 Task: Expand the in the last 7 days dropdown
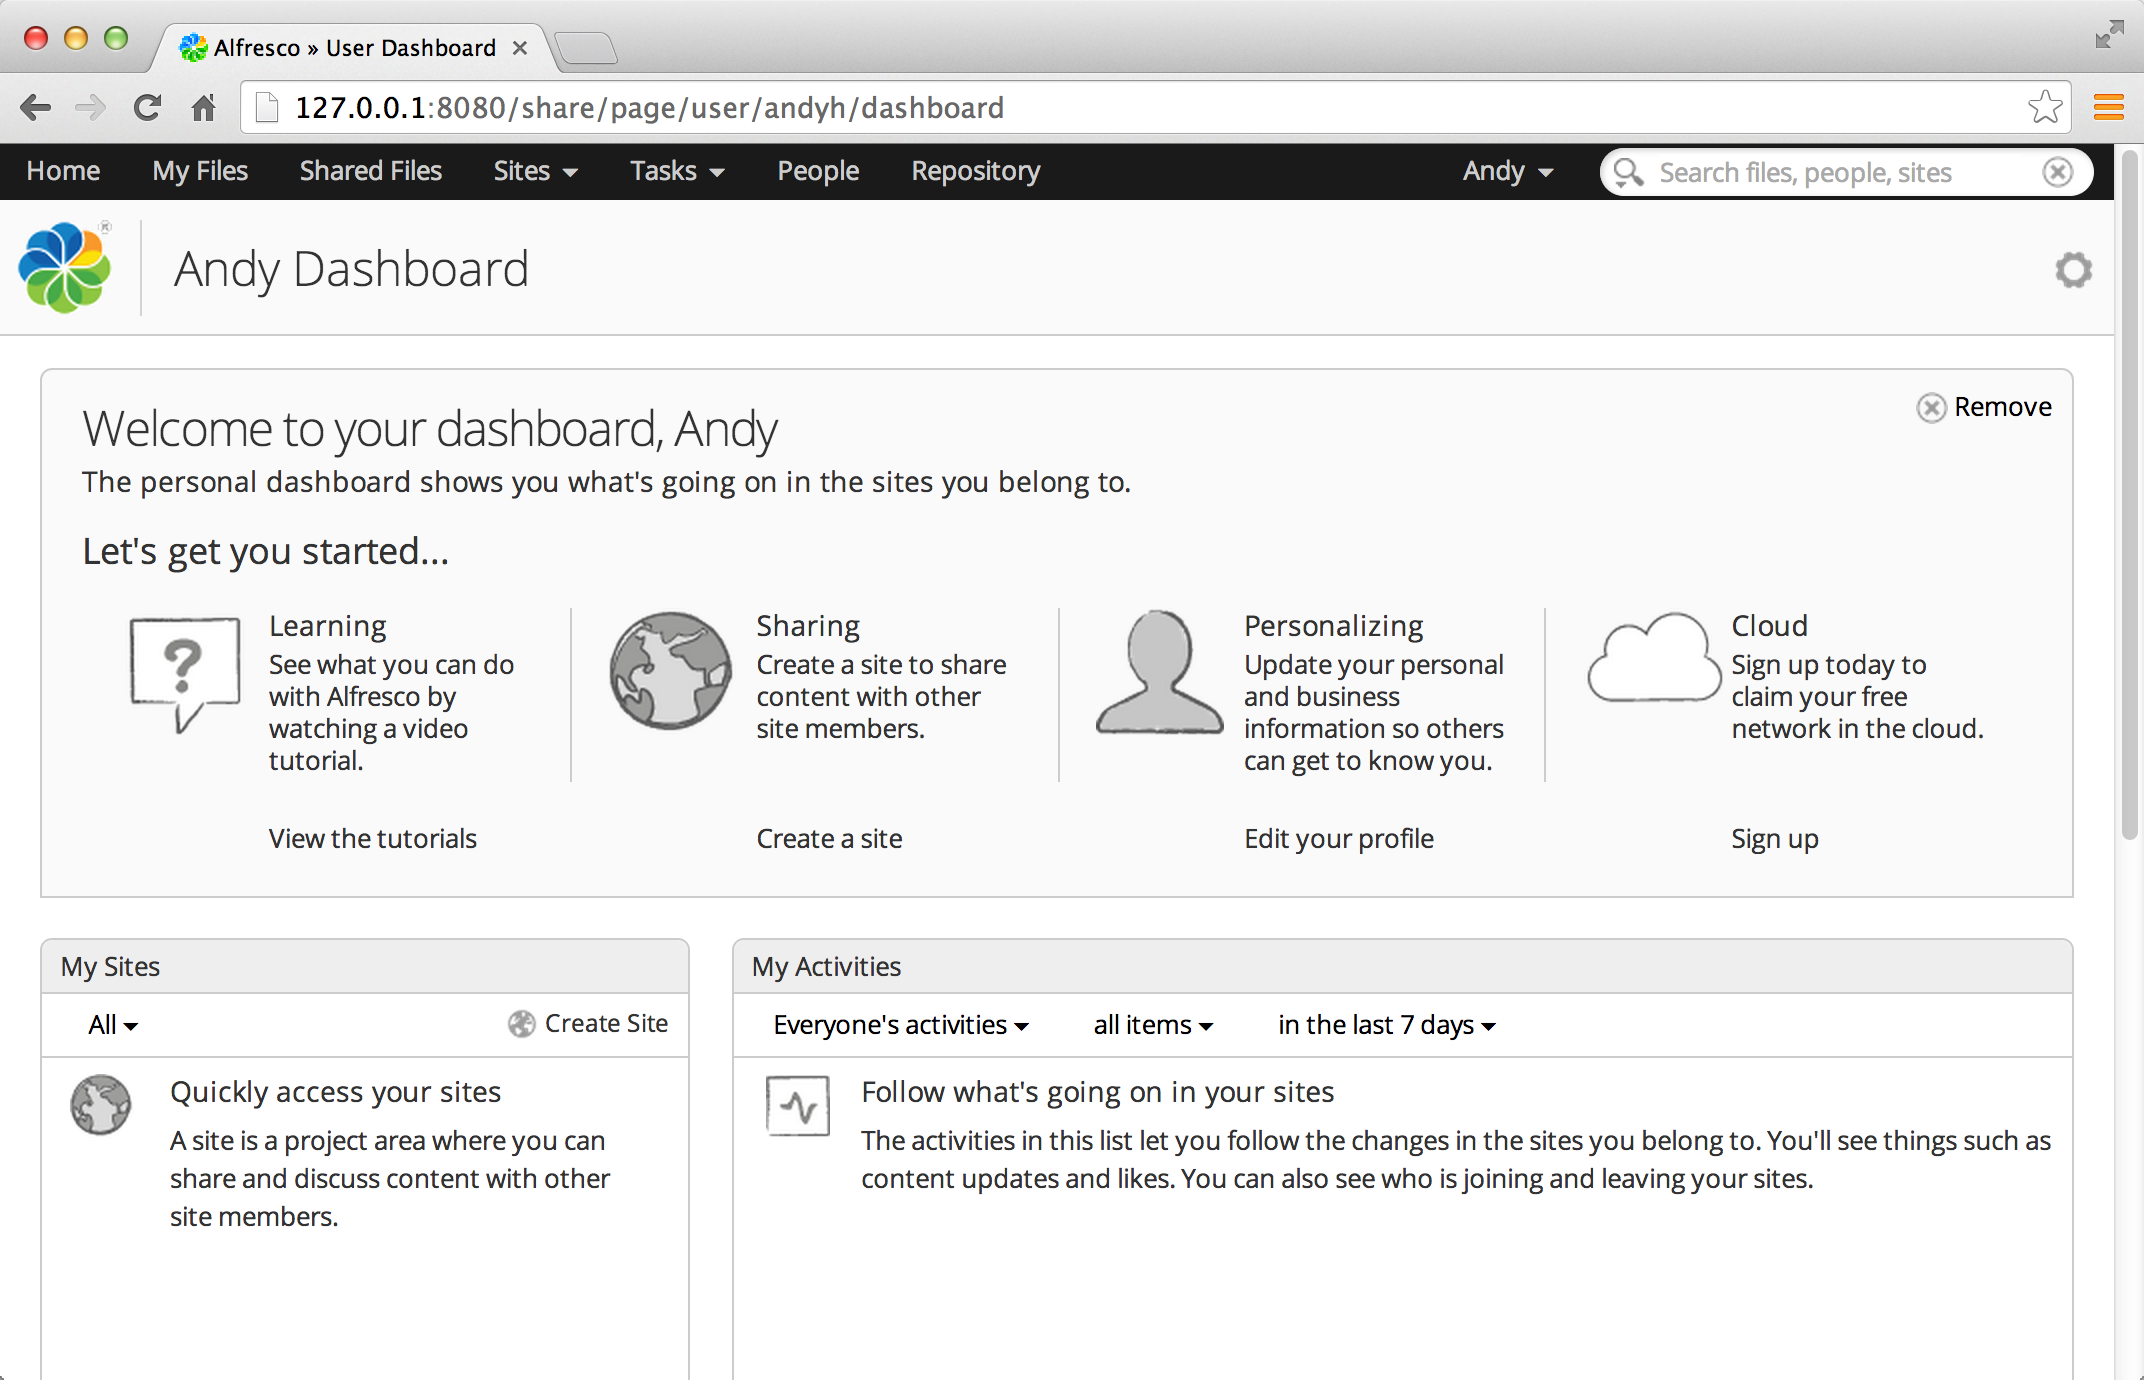pos(1385,1025)
